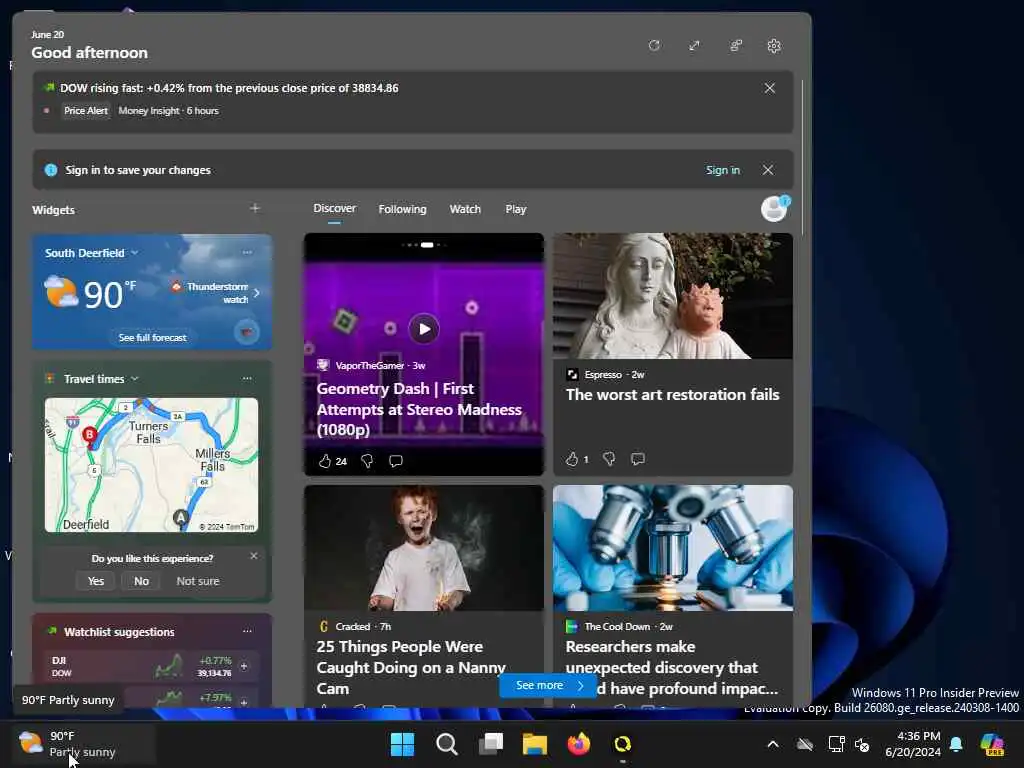Screen dimensions: 1024x768
Task: Click Espresso source label
Action: (x=603, y=375)
